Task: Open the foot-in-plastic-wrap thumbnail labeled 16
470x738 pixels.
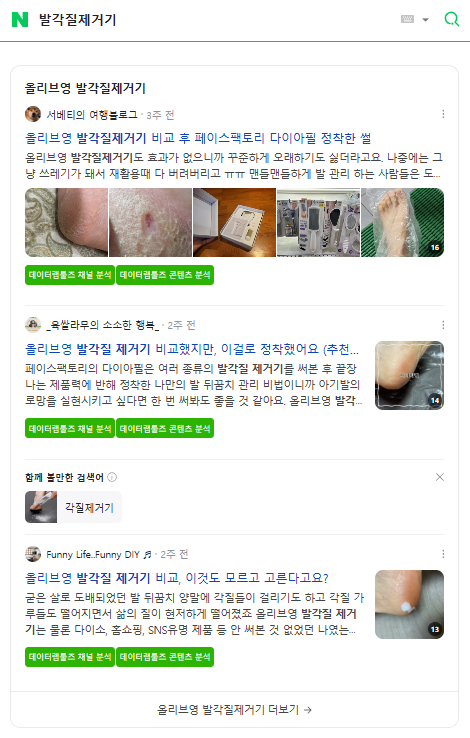Action: [402, 222]
